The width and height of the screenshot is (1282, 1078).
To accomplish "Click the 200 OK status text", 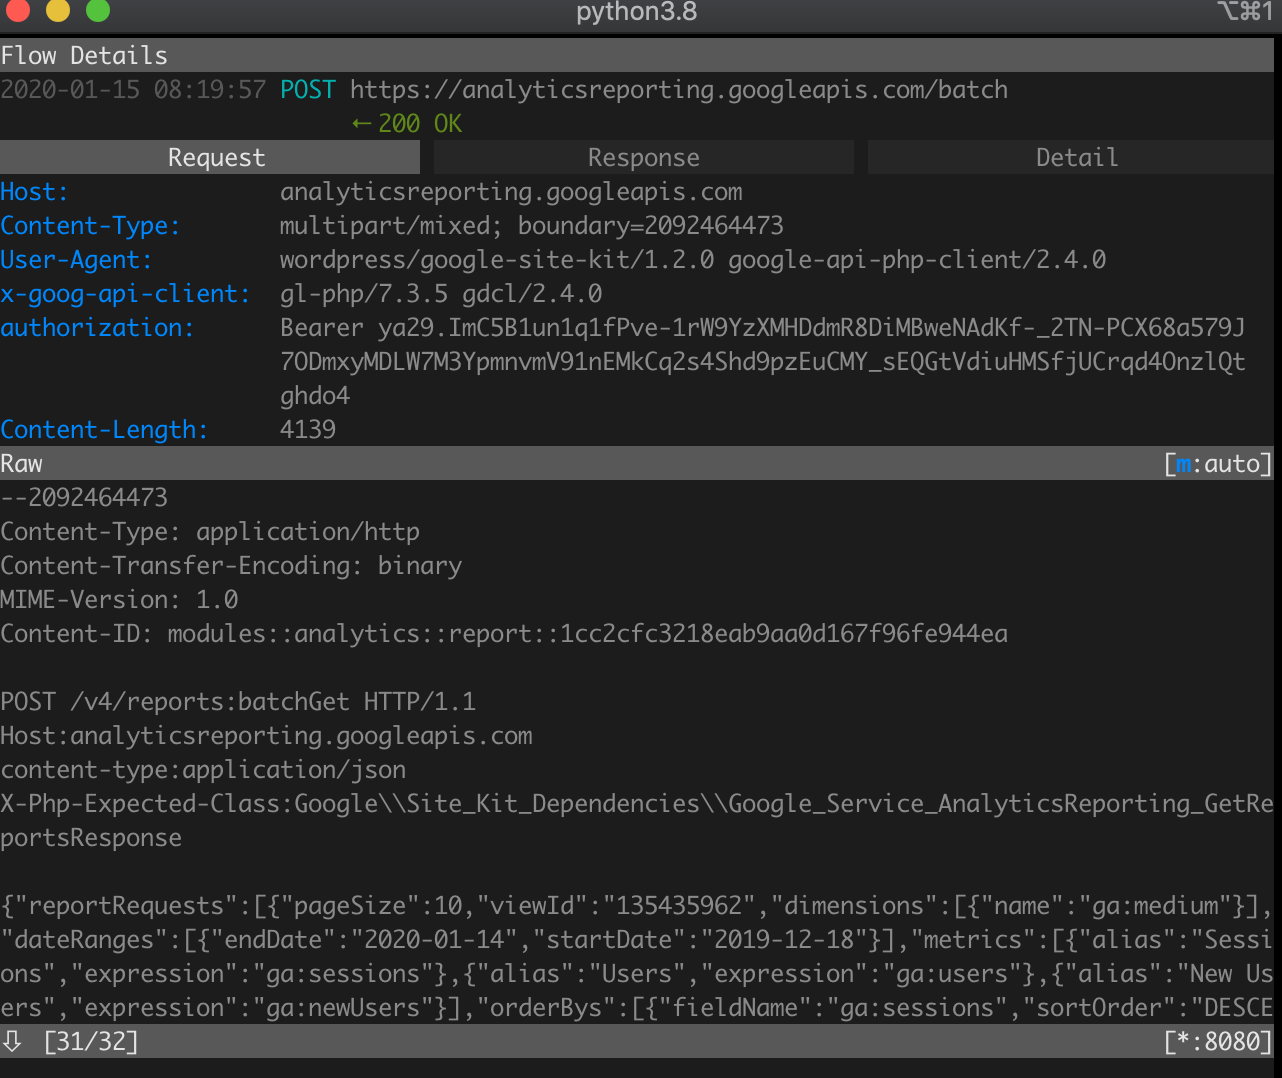I will pos(420,124).
